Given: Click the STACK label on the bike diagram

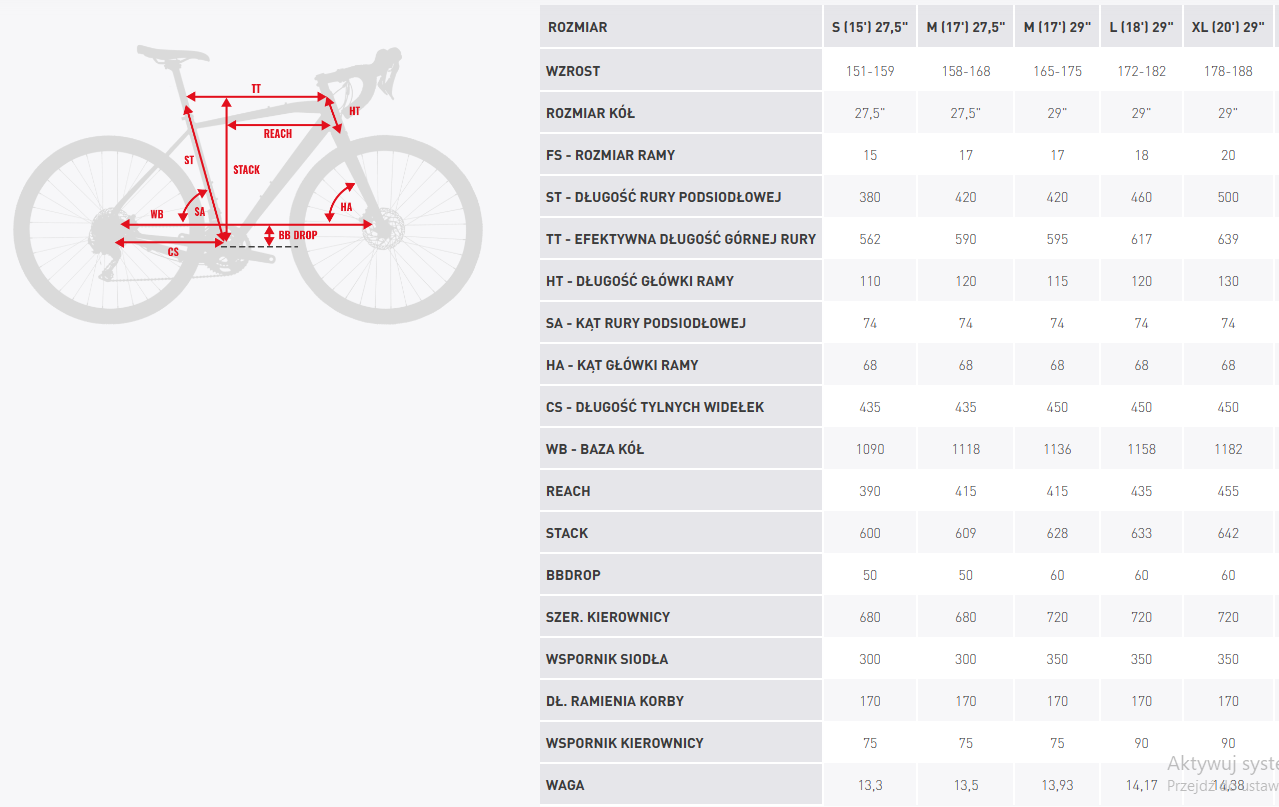Looking at the screenshot, I should coord(246,170).
